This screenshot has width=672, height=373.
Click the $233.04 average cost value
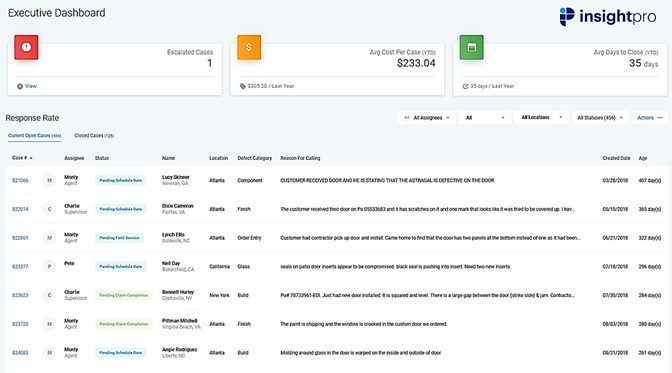[x=416, y=63]
